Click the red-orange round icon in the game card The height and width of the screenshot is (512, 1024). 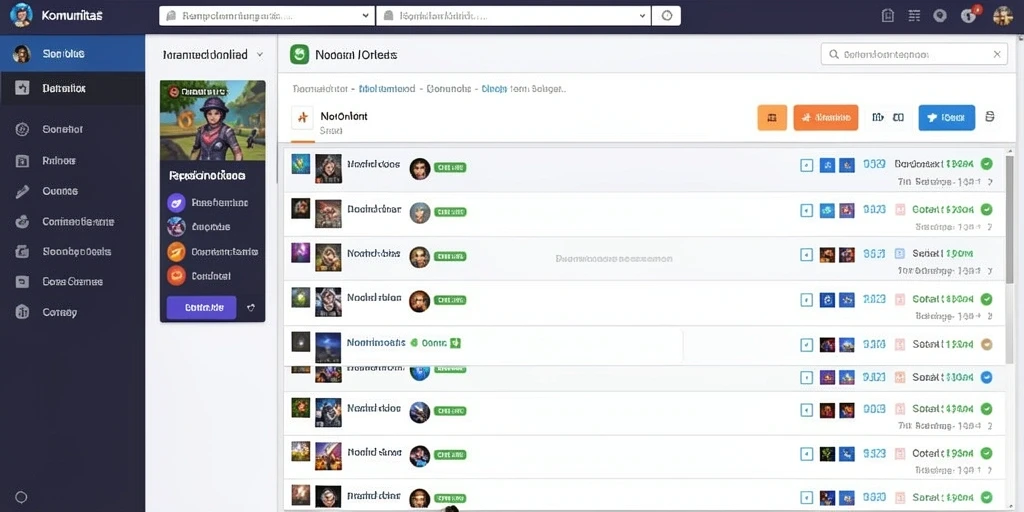pos(176,276)
